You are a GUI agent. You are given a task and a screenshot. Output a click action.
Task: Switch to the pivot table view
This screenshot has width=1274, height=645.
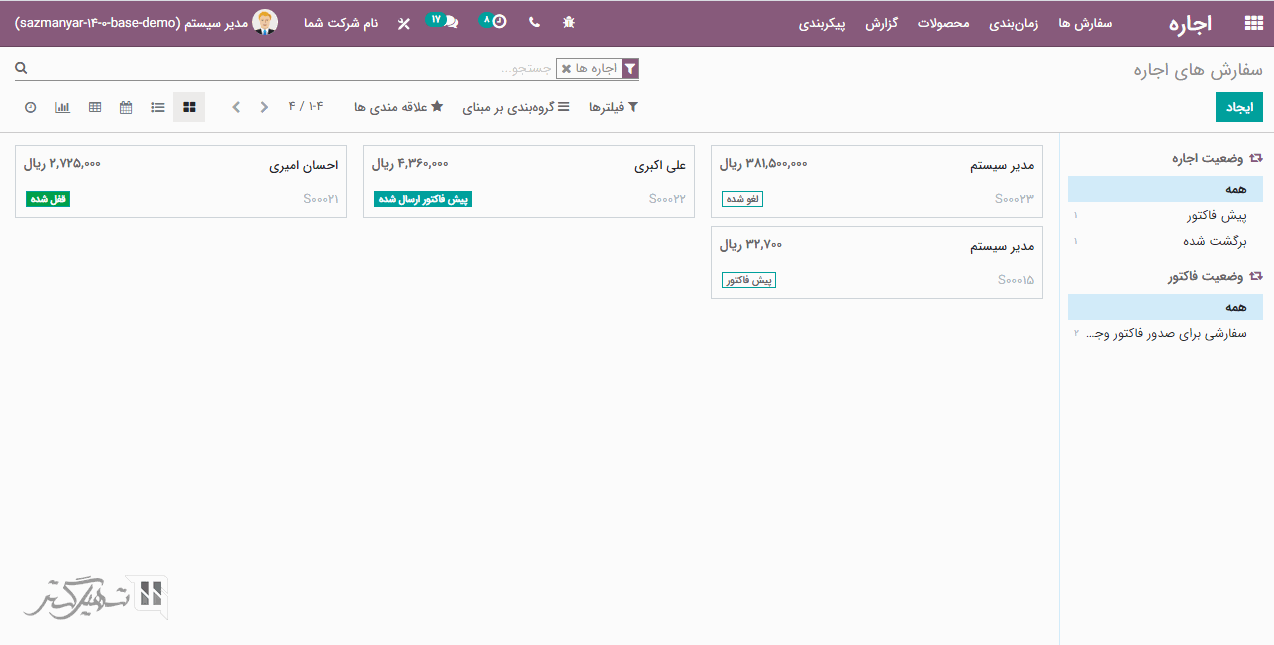[95, 107]
